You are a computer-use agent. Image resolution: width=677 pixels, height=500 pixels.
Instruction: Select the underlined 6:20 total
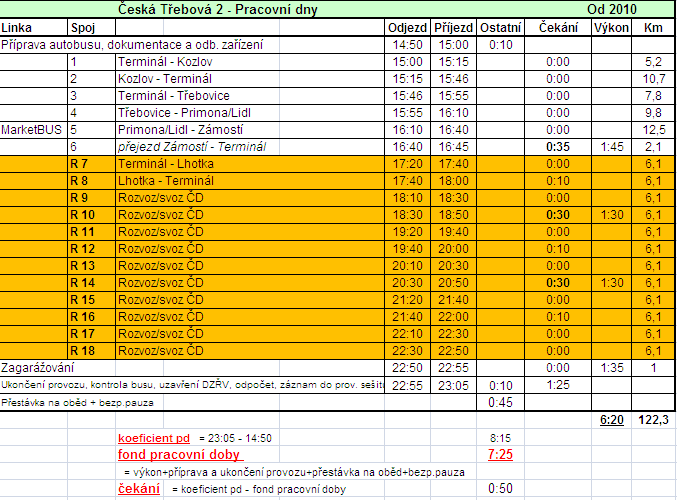[612, 420]
